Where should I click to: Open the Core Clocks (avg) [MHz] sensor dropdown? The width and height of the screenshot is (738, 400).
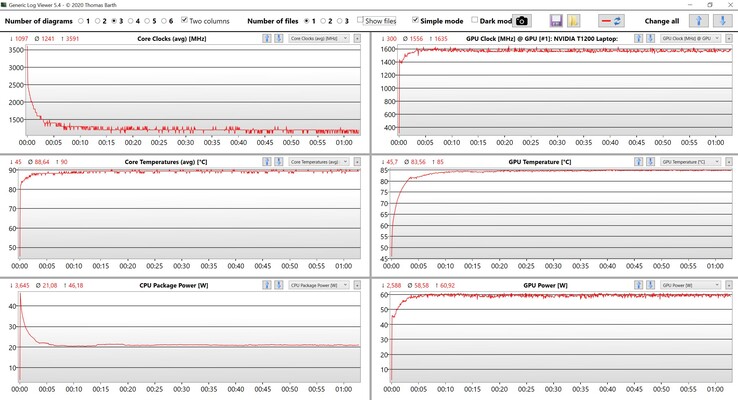click(319, 39)
